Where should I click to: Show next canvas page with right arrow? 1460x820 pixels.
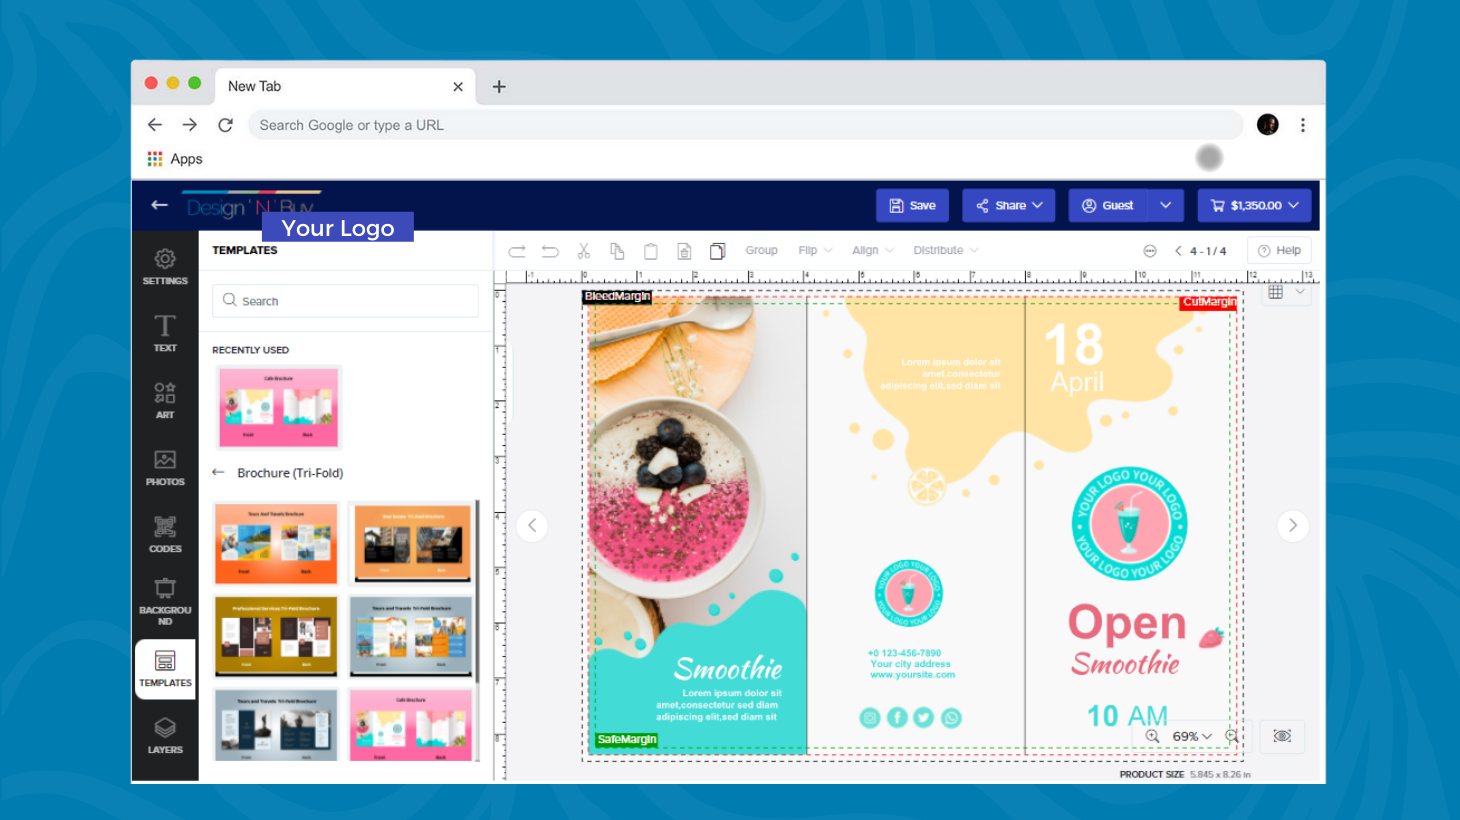(1293, 525)
